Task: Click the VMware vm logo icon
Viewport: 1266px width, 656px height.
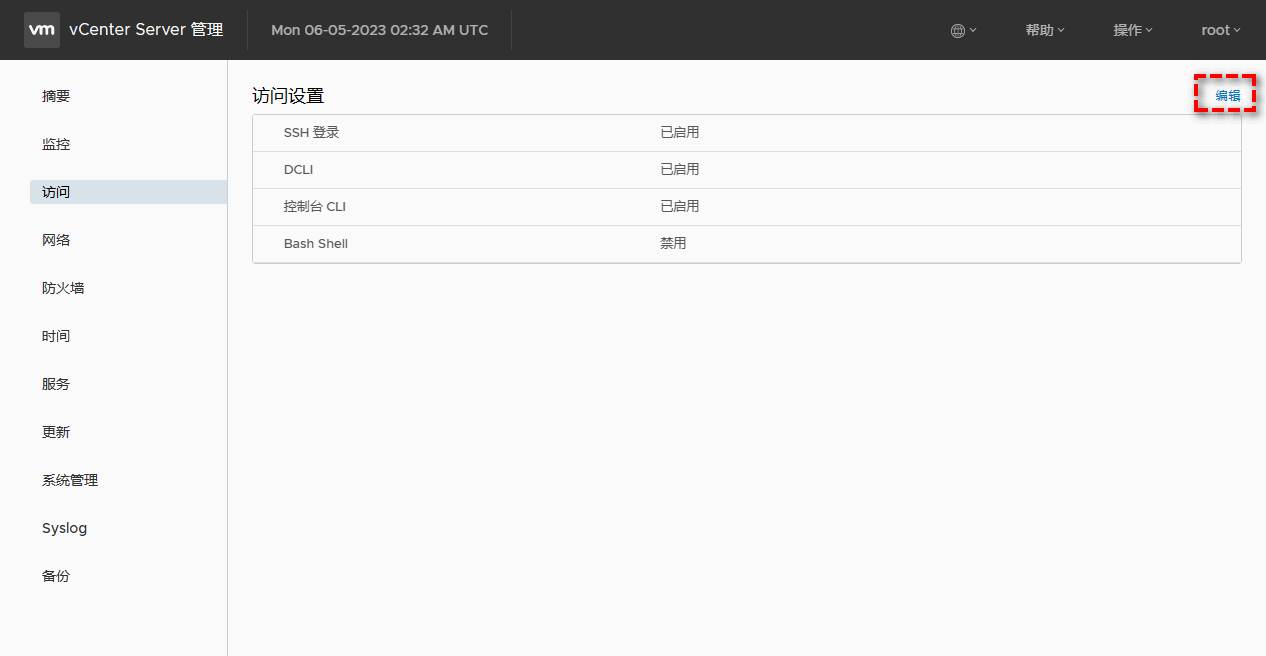Action: (x=42, y=30)
